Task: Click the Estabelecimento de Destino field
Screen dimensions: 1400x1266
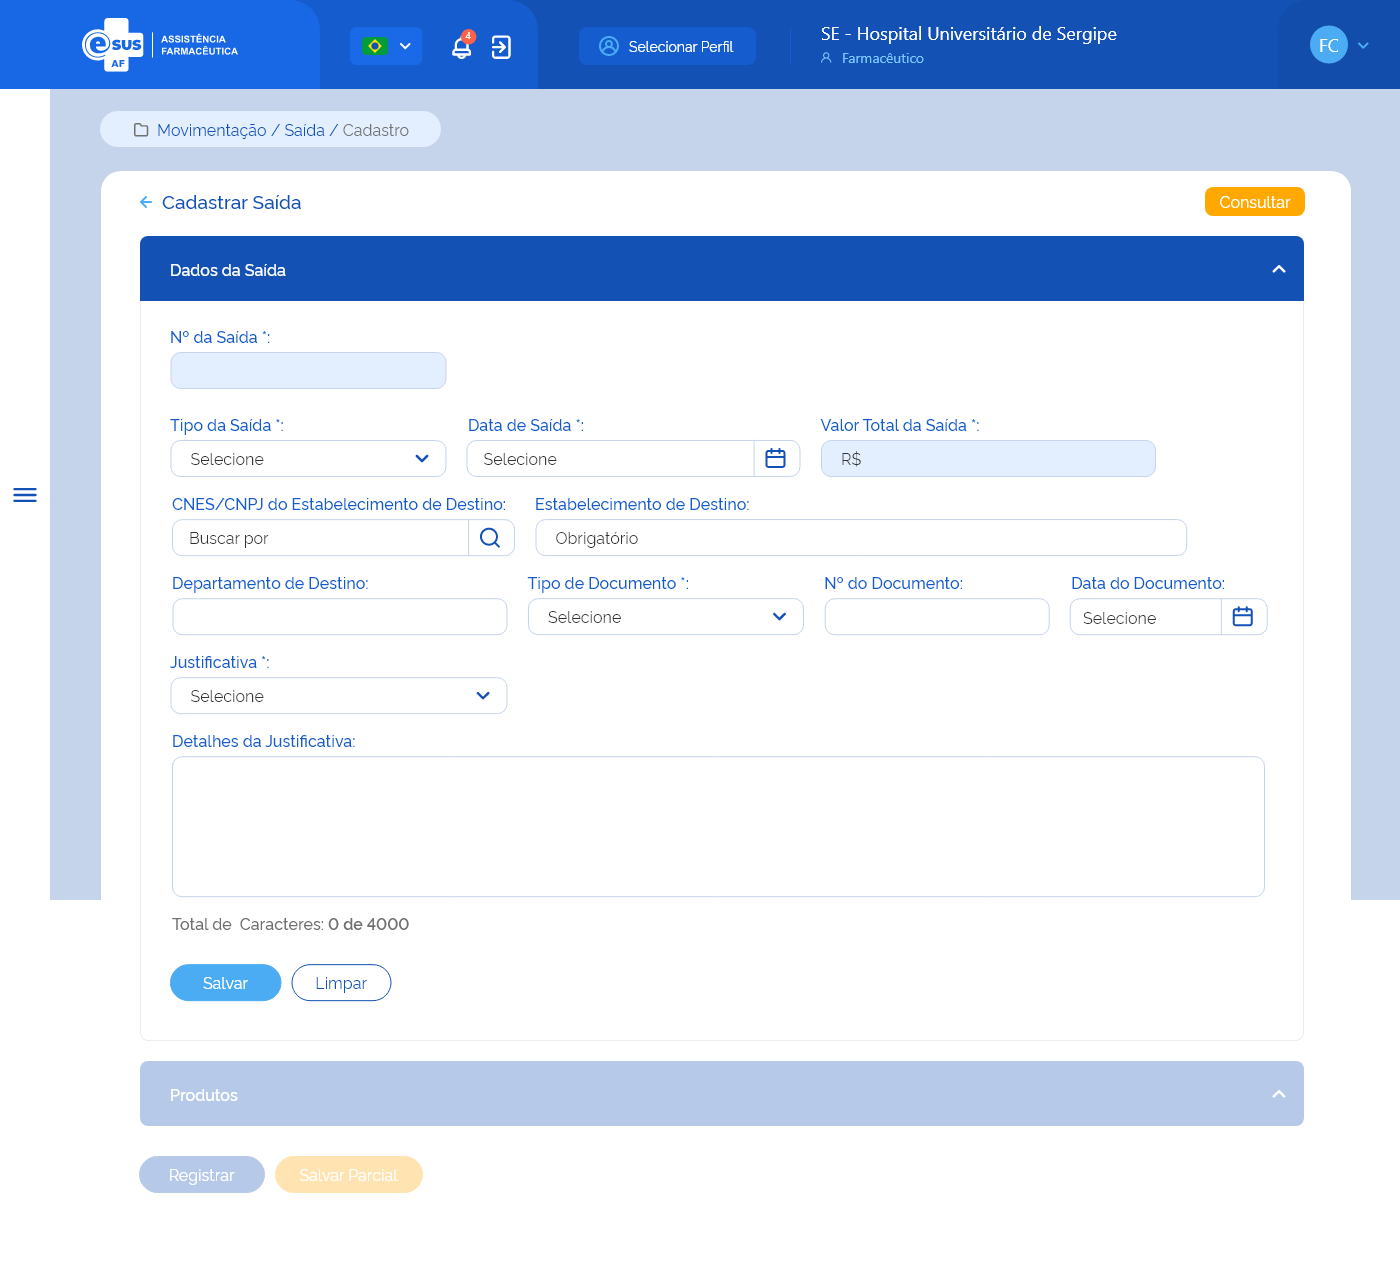Action: tap(861, 538)
